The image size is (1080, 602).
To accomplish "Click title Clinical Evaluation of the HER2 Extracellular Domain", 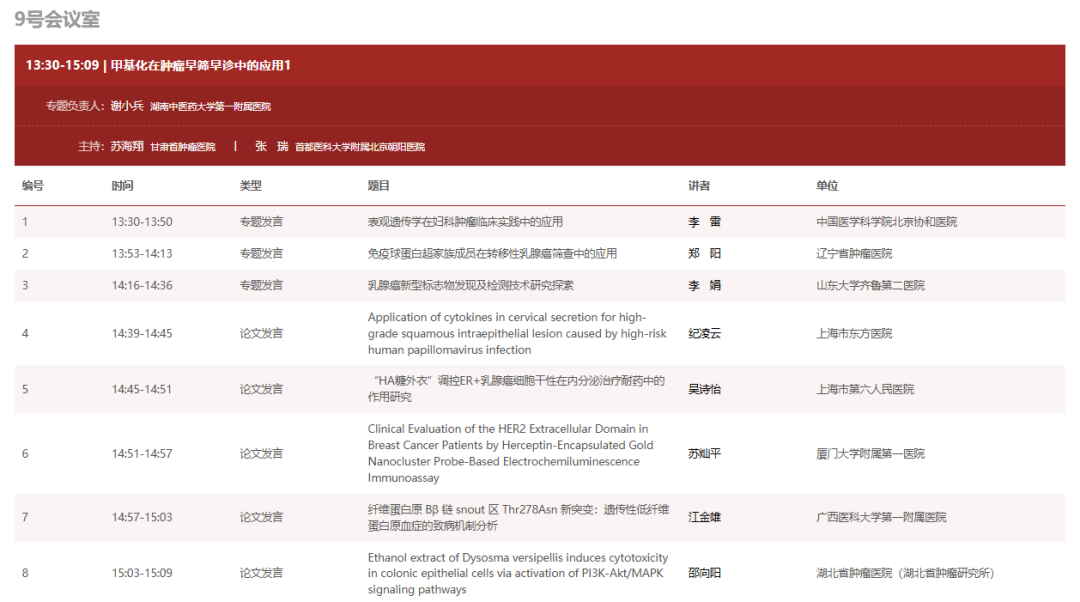I will [510, 453].
